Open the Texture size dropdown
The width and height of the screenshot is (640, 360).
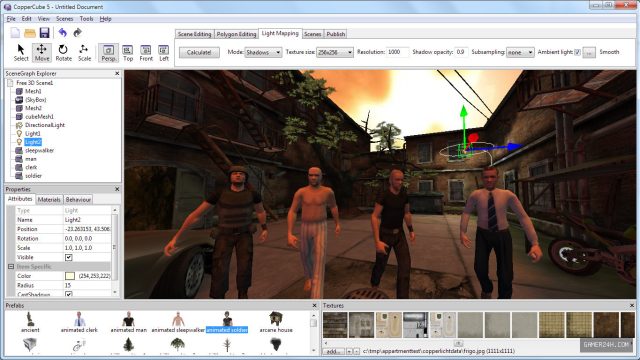coord(335,52)
